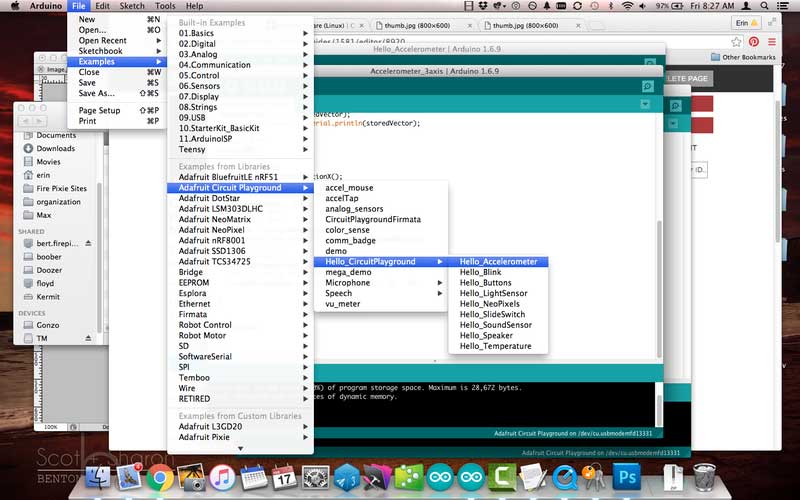Bookmark the page with the star icon
Viewport: 800px width, 500px height.
pyautogui.click(x=735, y=42)
